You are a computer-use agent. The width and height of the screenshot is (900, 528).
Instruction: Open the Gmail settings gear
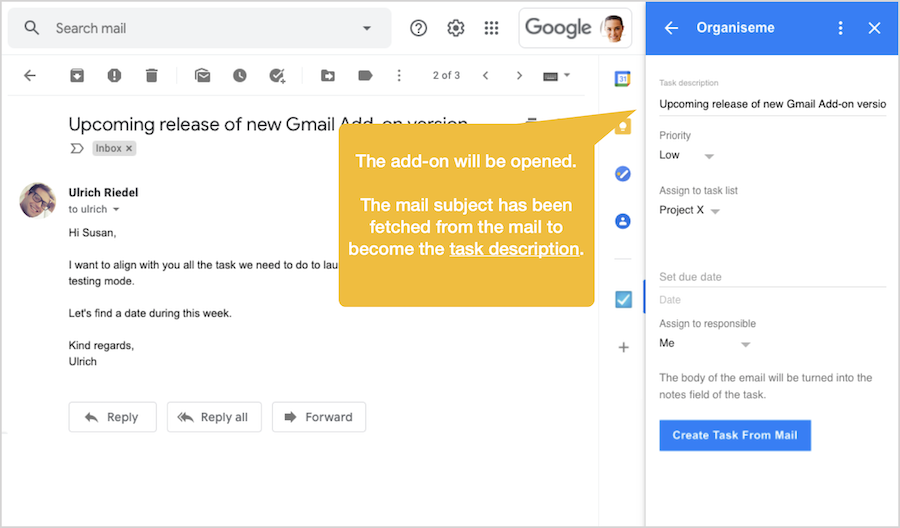pos(456,28)
